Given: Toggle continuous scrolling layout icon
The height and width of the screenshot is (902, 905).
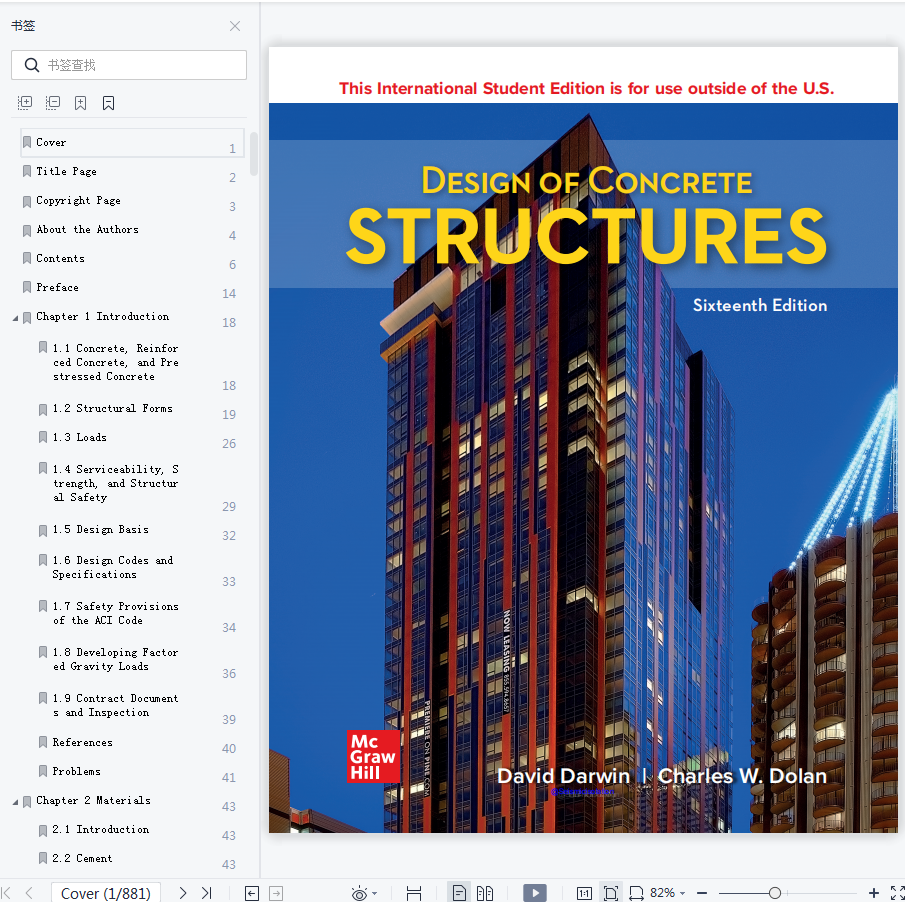Looking at the screenshot, I should click(414, 893).
